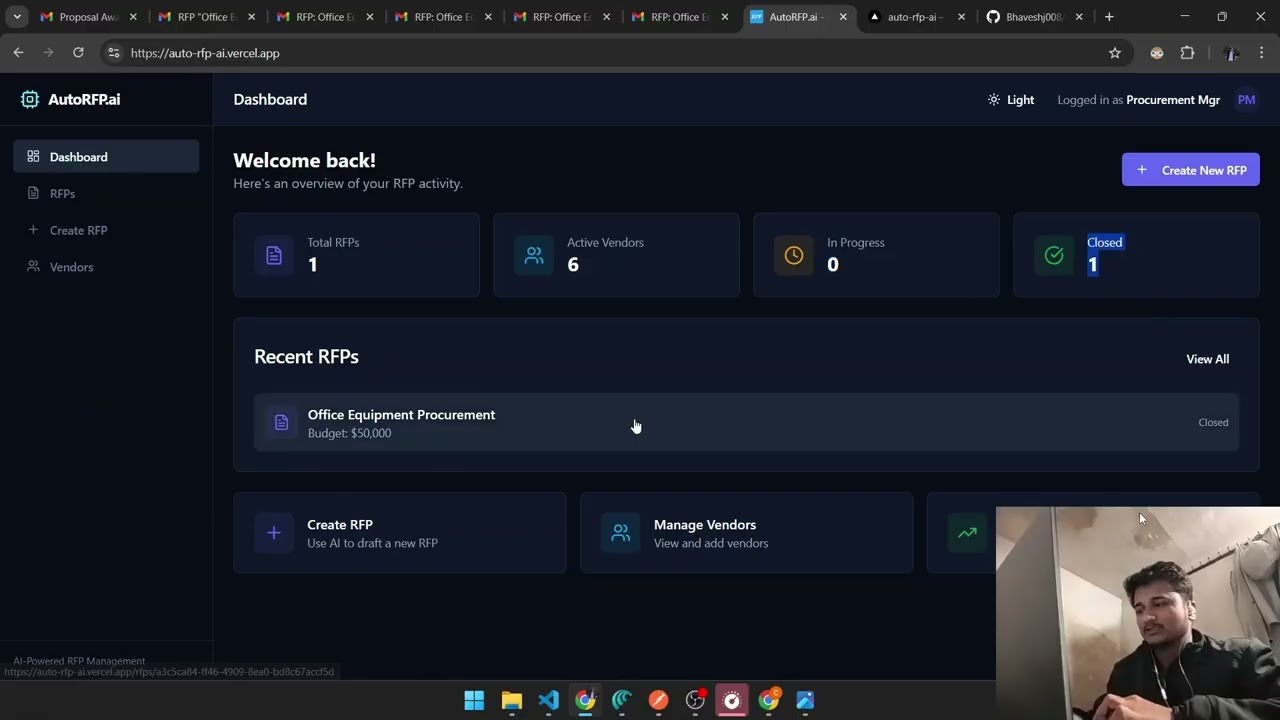The width and height of the screenshot is (1280, 720).
Task: Open the Windows Start menu
Action: click(474, 700)
